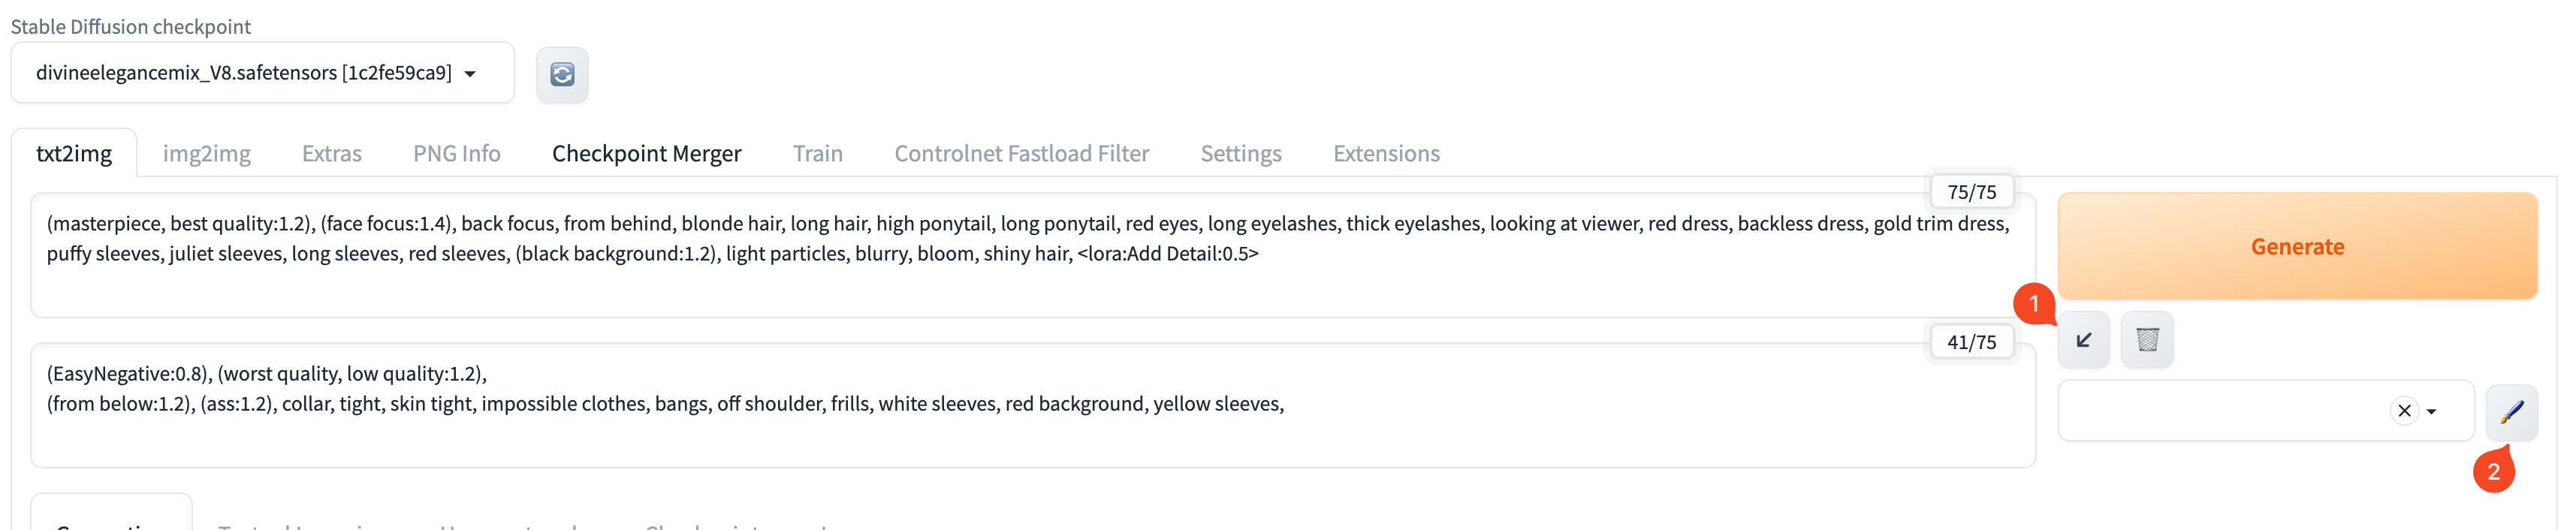Image resolution: width=2576 pixels, height=530 pixels.
Task: Clear the prompt with the trash icon
Action: tap(2147, 340)
